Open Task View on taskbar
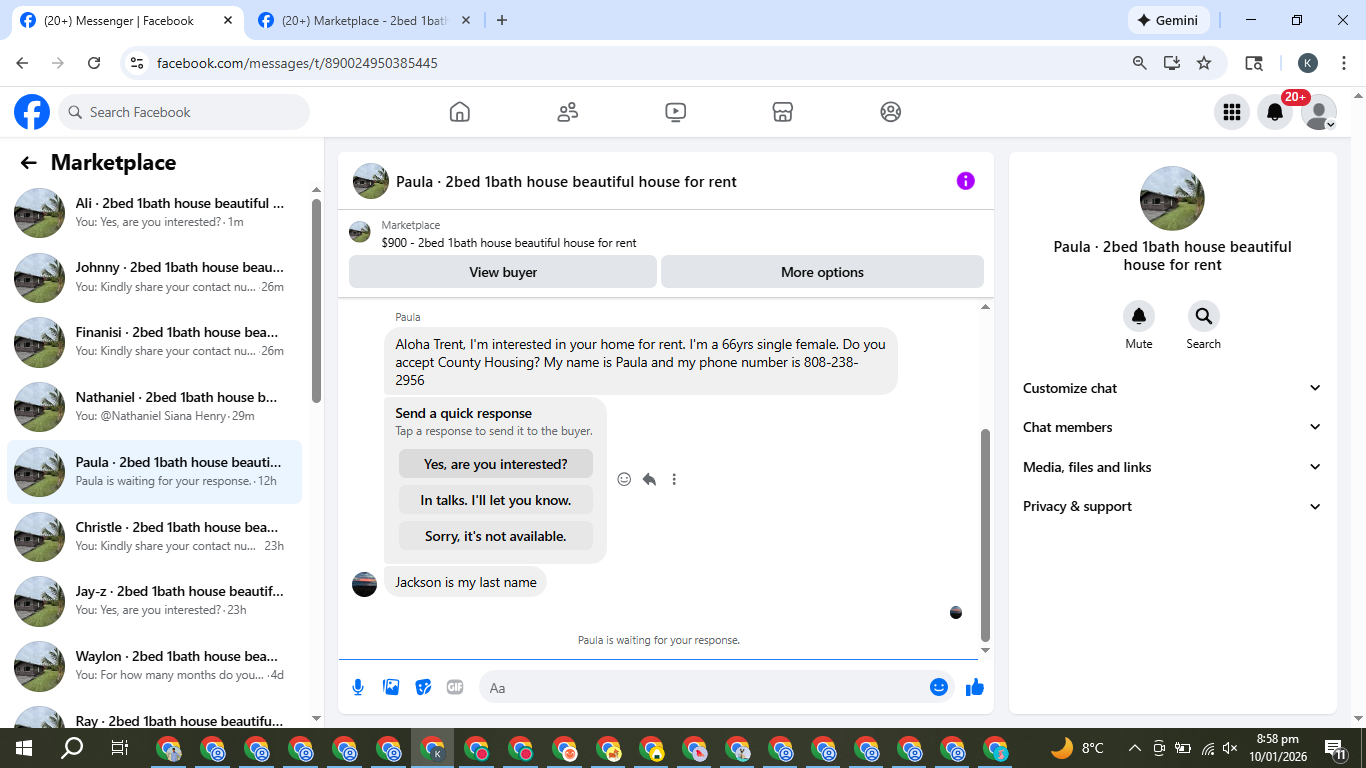The height and width of the screenshot is (768, 1366). point(119,747)
